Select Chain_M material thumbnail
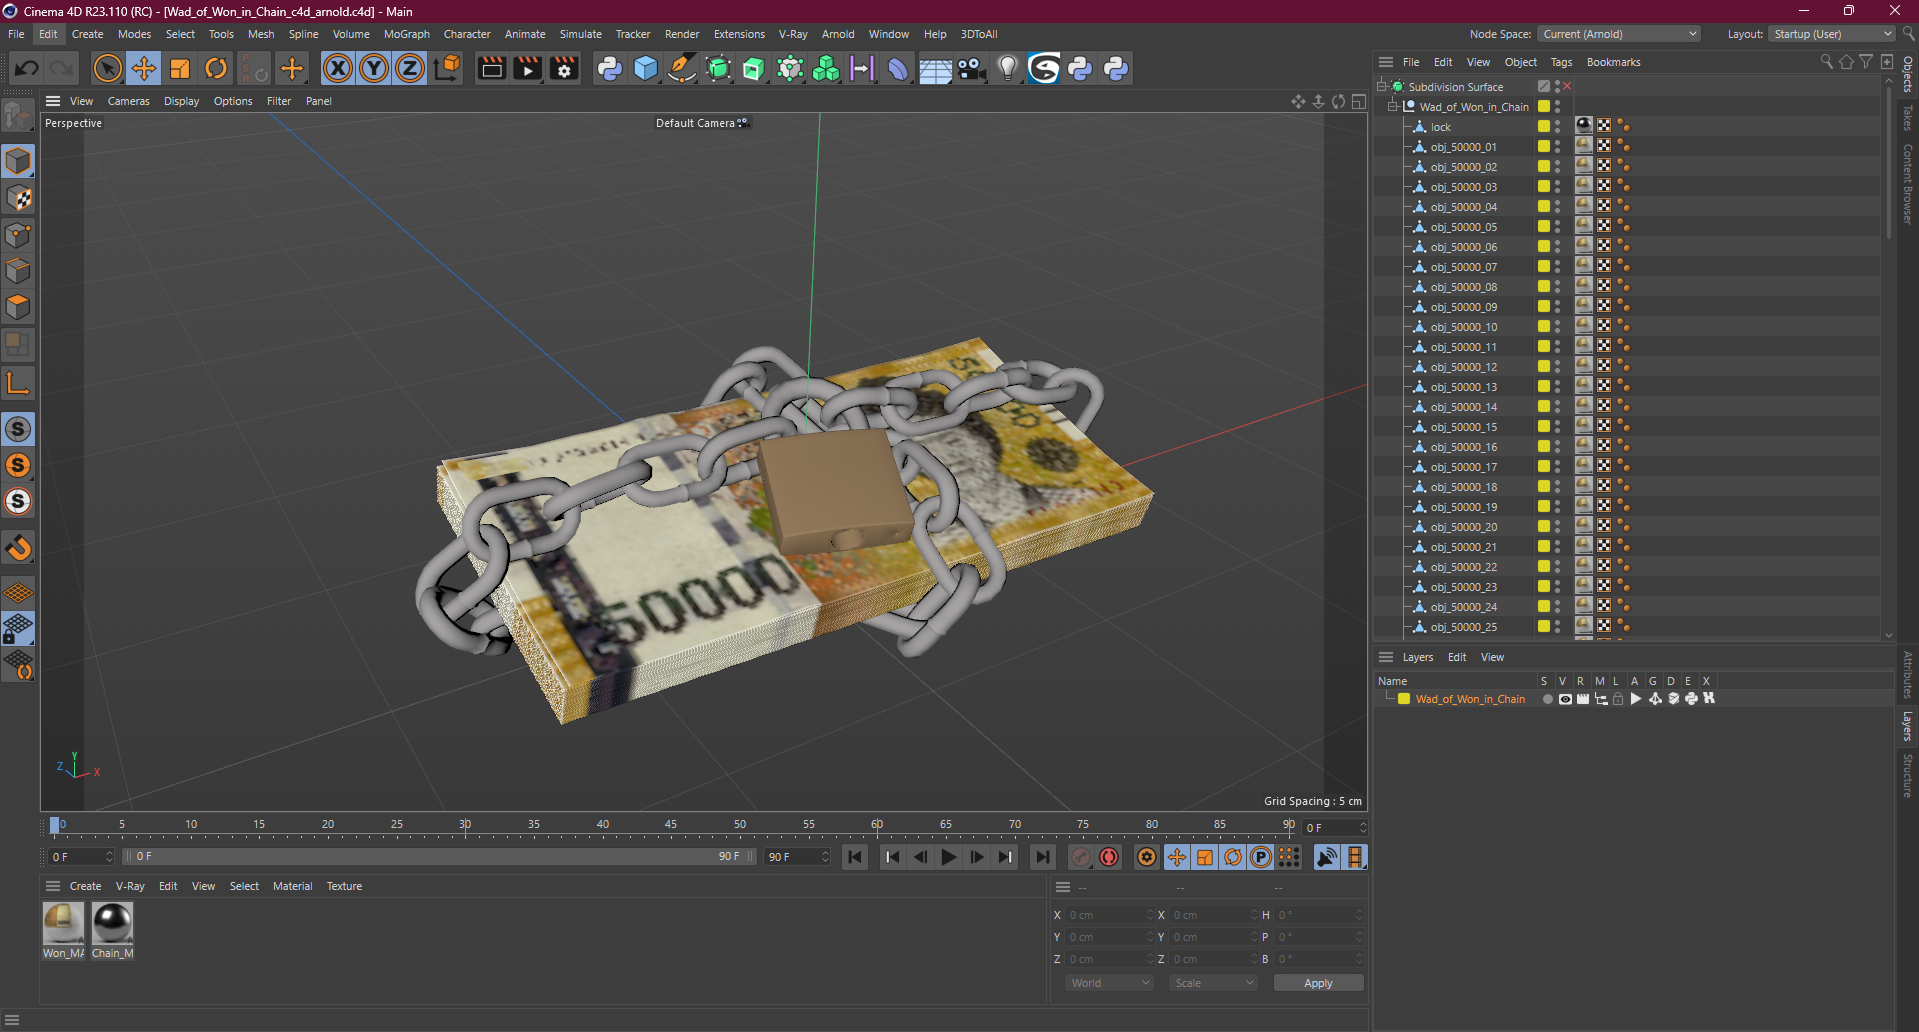1919x1032 pixels. coord(112,923)
